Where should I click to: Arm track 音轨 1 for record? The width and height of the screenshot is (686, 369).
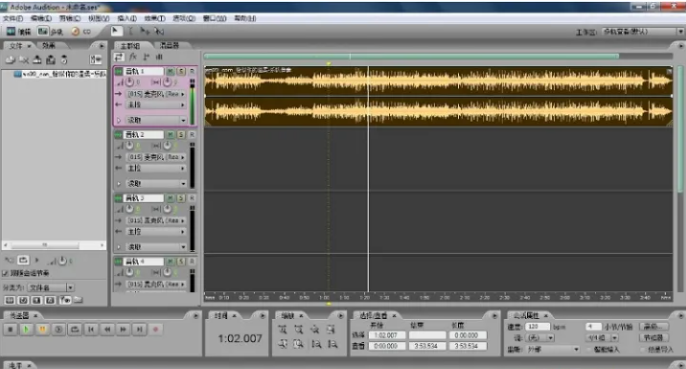(x=192, y=71)
